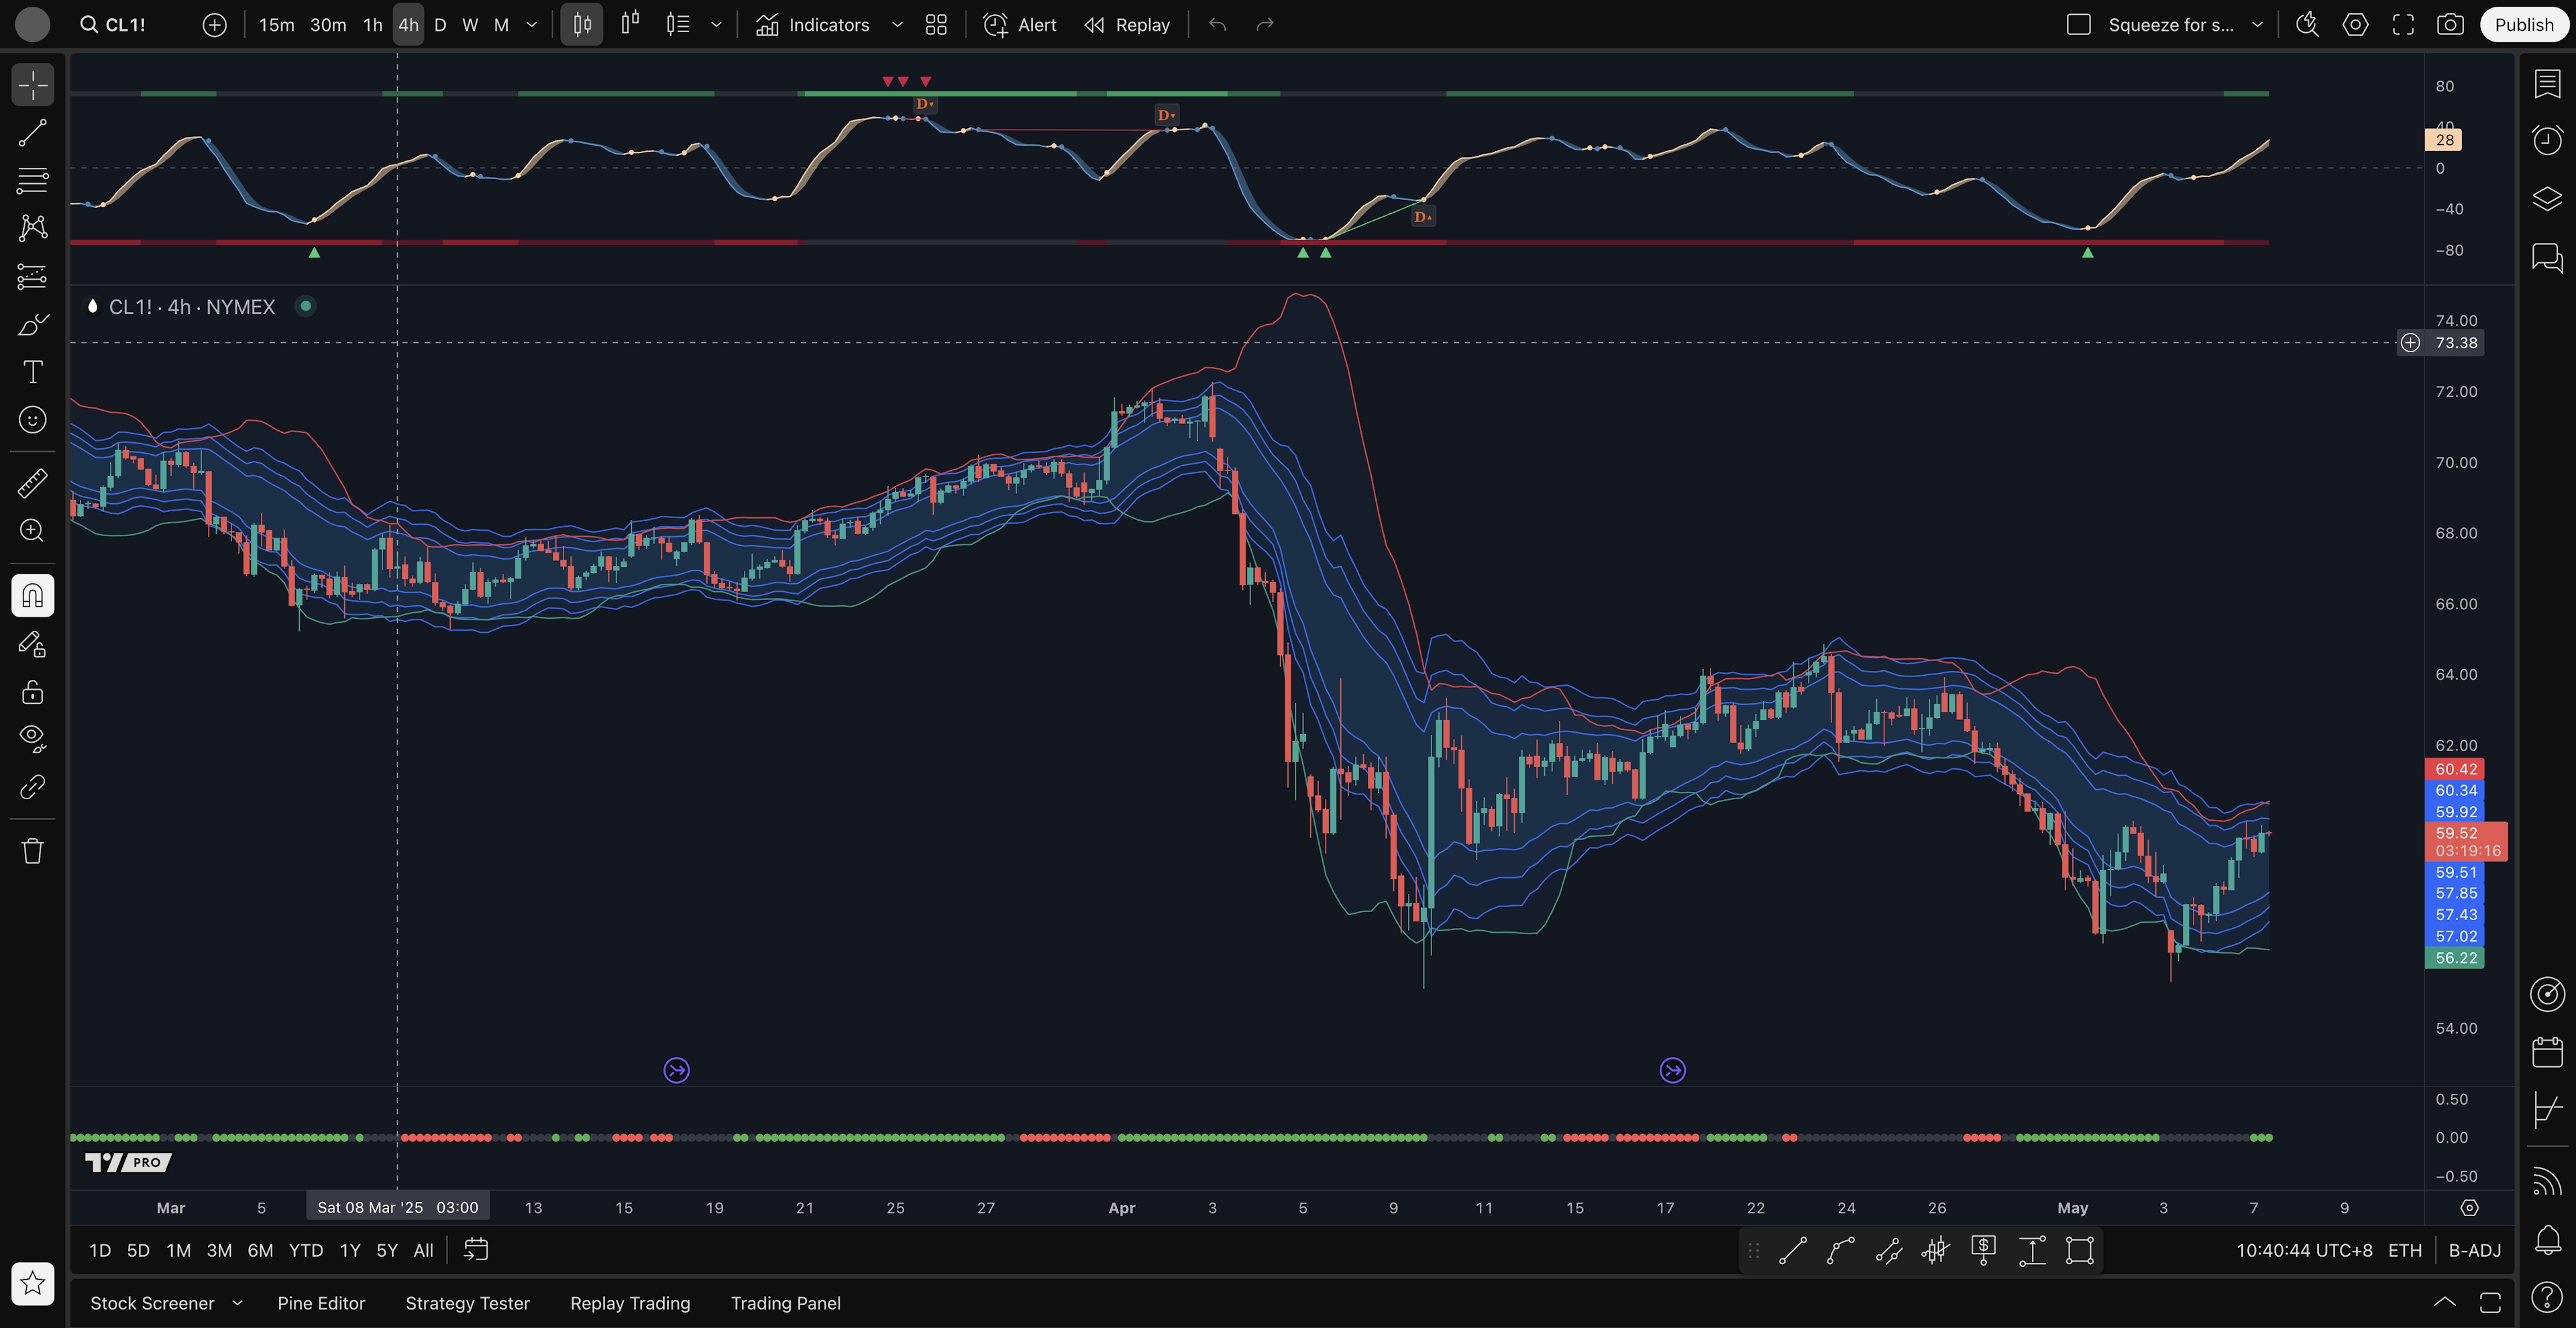Screen dimensions: 2576x1328
Task: Expand the timeframe interval dropdown chevron
Action: [532, 25]
